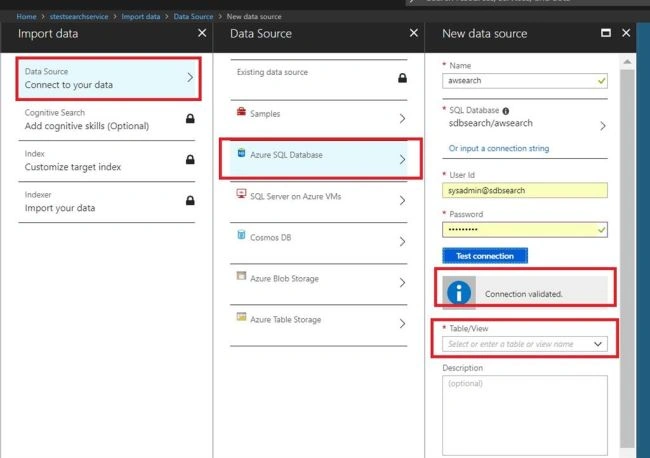Click the Azure SQL Database icon

[x=241, y=153]
